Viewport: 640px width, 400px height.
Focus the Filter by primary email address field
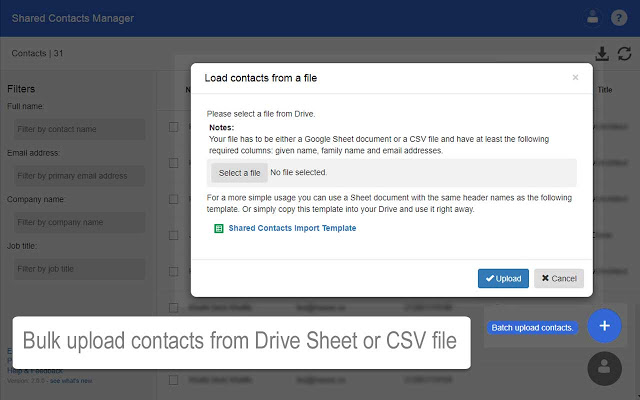tap(80, 176)
